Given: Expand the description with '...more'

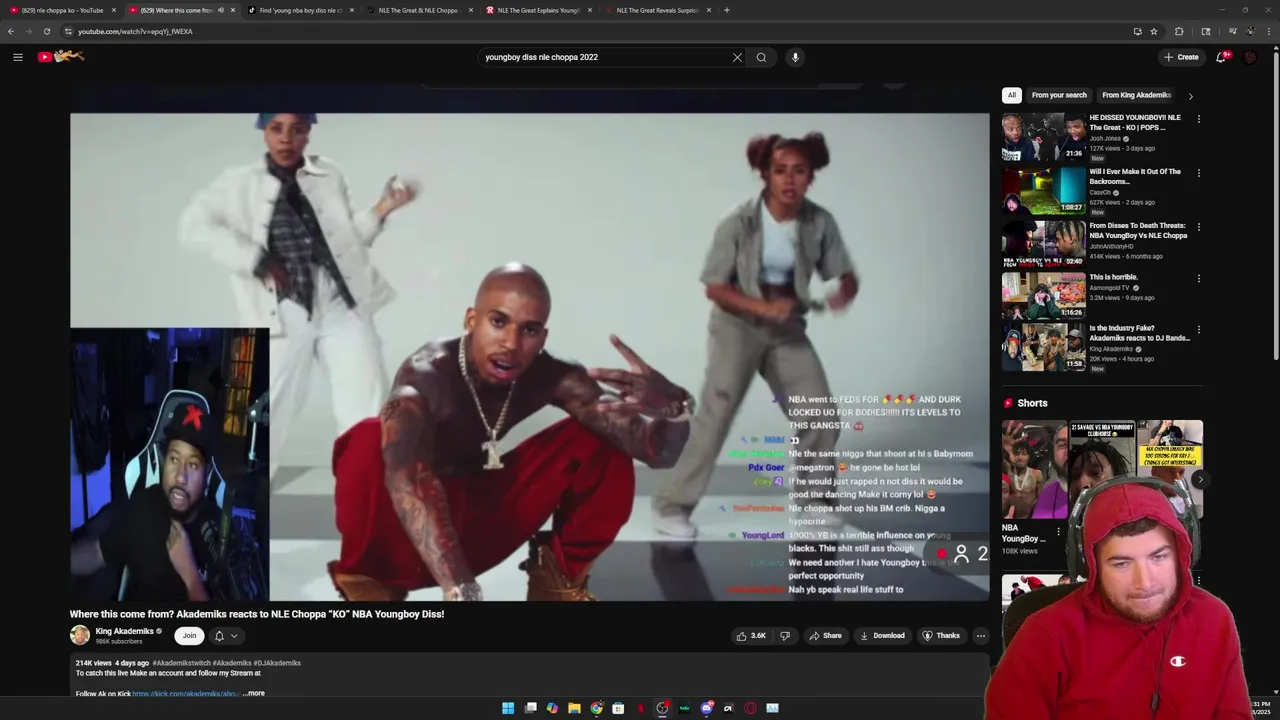Looking at the screenshot, I should (x=254, y=693).
